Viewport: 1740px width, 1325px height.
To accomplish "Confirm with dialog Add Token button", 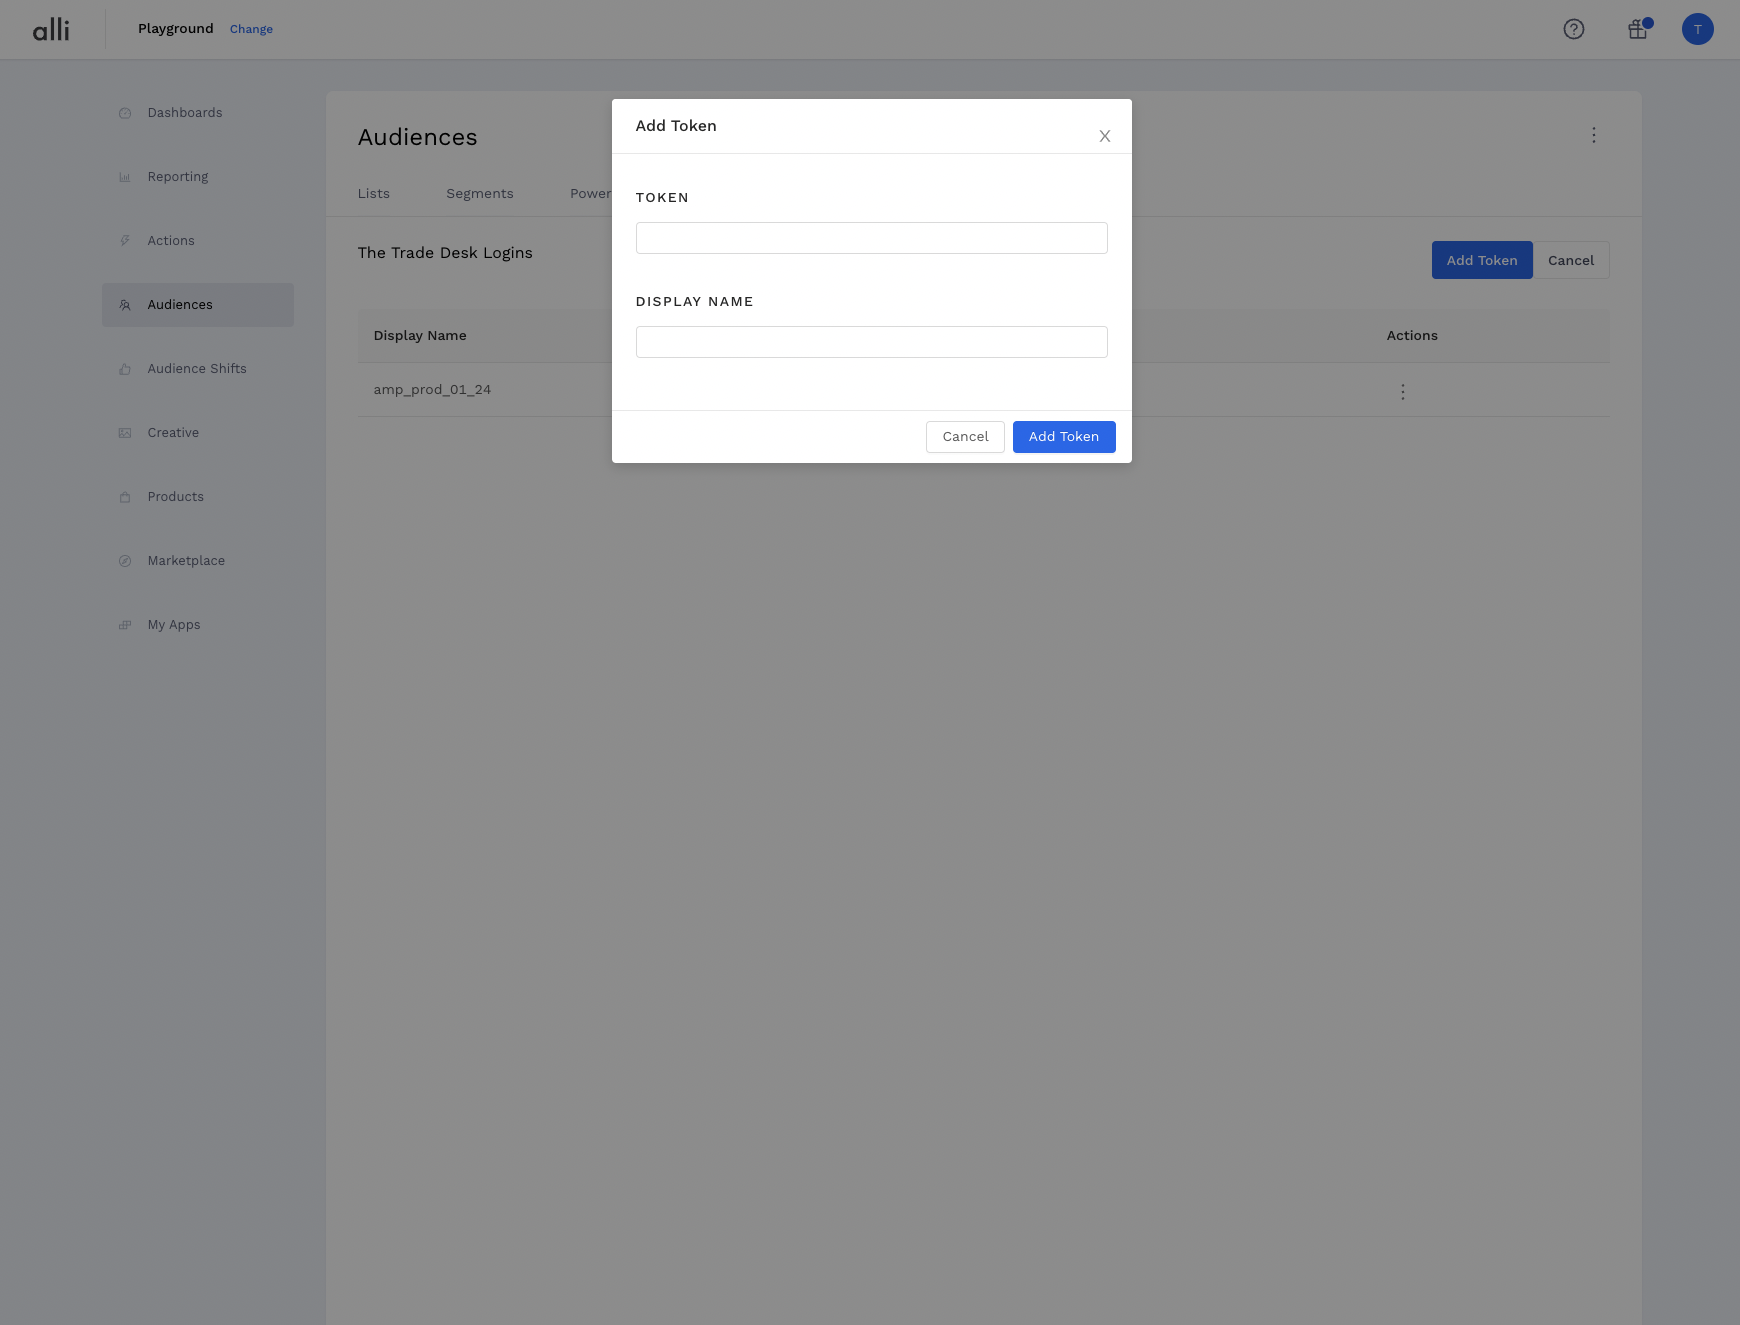I will (x=1064, y=437).
